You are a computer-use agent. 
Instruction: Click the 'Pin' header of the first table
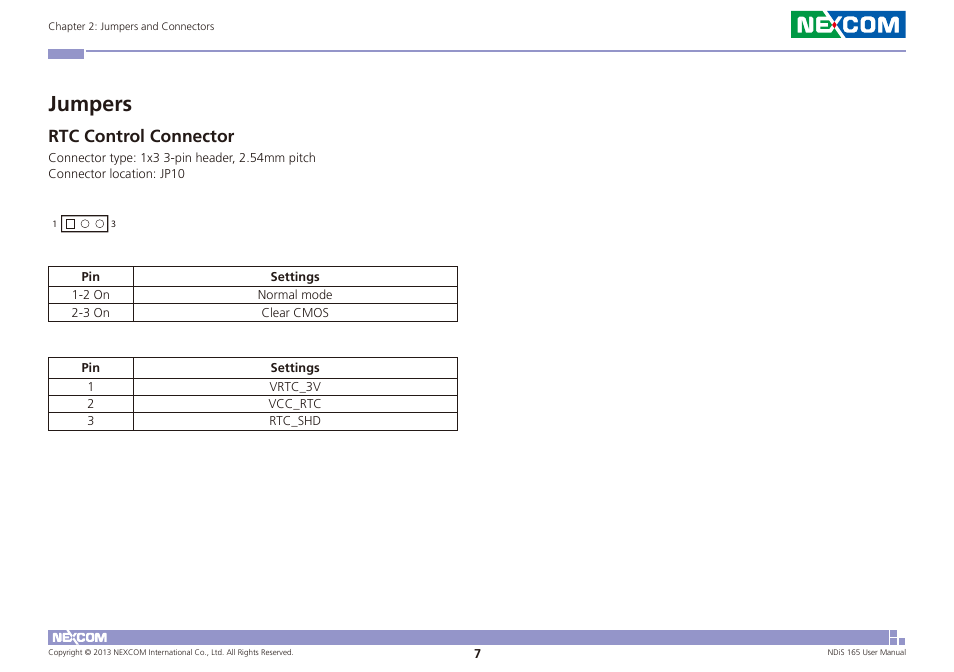91,277
